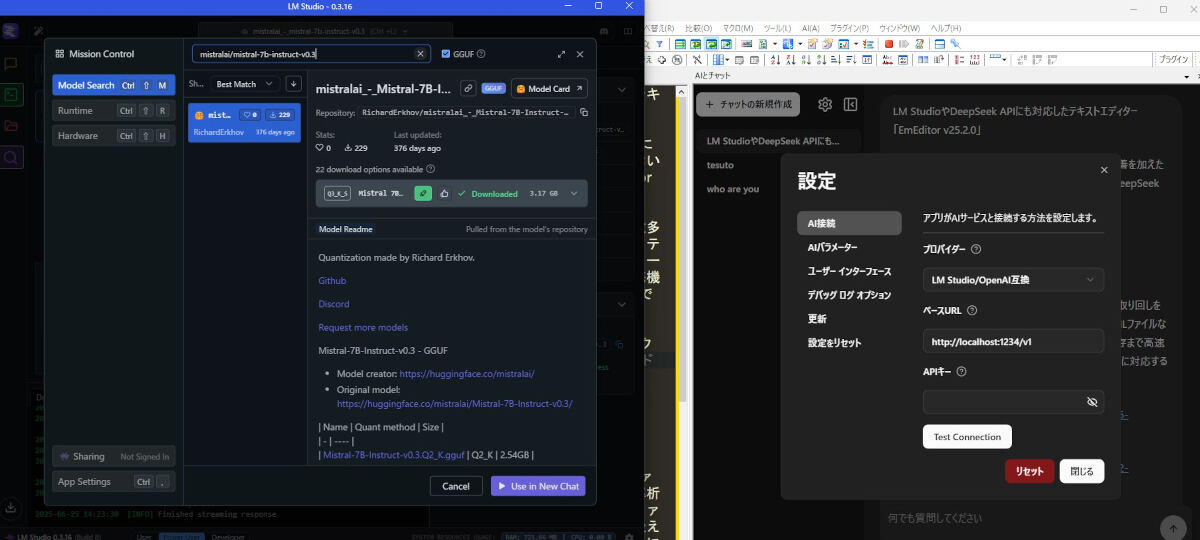Toggle the GGUF checkbox
Image resolution: width=1200 pixels, height=540 pixels.
pyautogui.click(x=446, y=54)
